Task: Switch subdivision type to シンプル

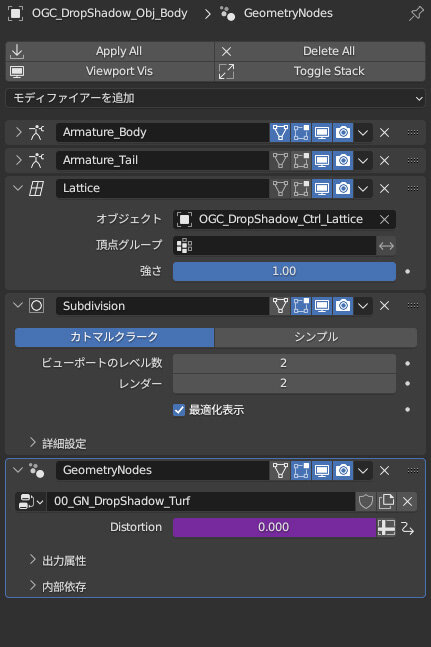Action: pyautogui.click(x=316, y=337)
